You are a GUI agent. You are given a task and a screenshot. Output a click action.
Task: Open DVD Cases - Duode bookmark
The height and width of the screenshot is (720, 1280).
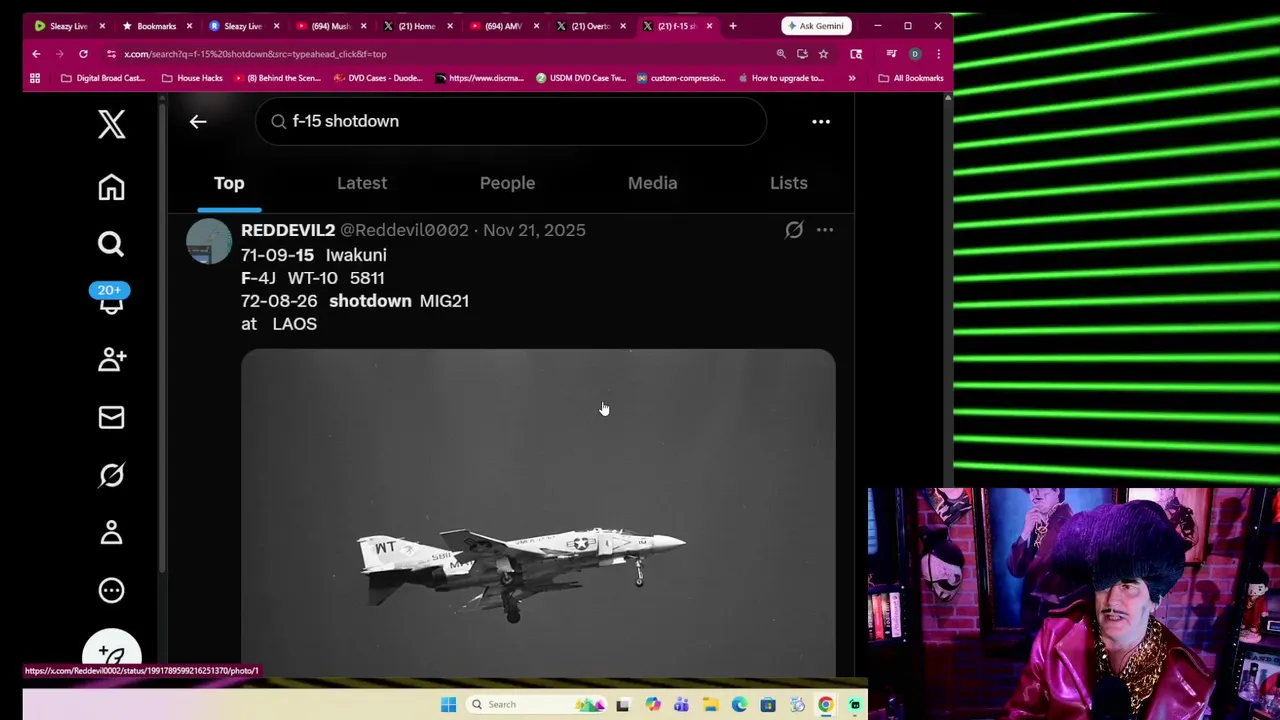click(x=378, y=78)
